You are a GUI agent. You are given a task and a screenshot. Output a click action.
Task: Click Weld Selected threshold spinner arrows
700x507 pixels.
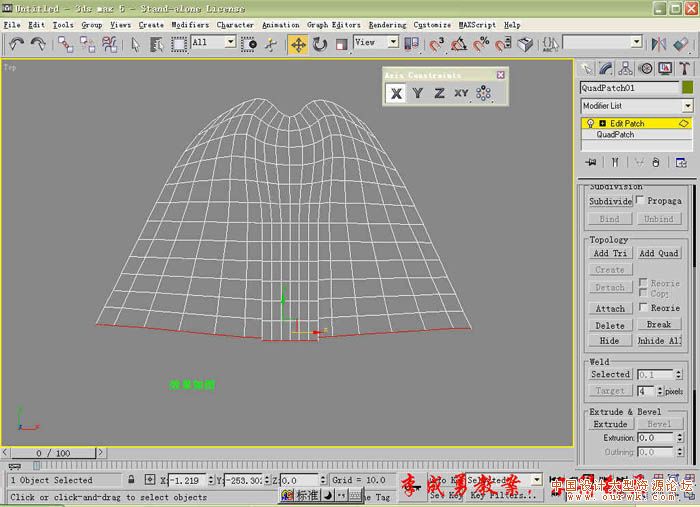tap(679, 374)
